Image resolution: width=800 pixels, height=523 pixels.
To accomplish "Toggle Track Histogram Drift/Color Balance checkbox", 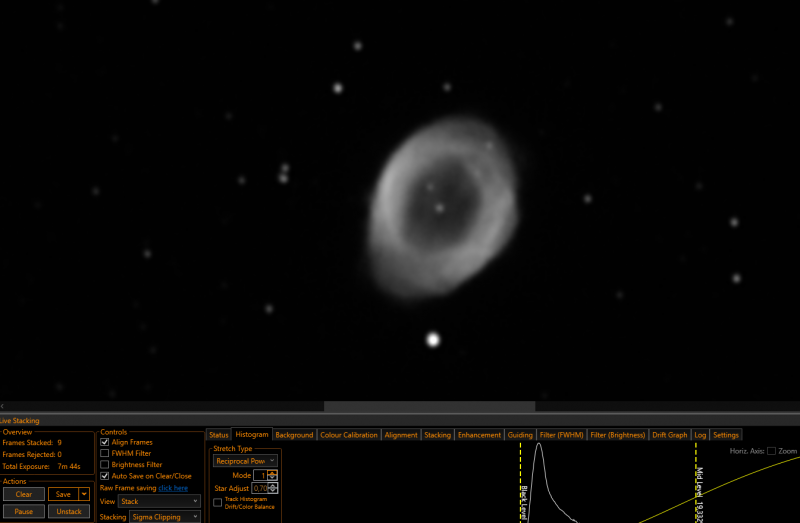I will tap(218, 503).
